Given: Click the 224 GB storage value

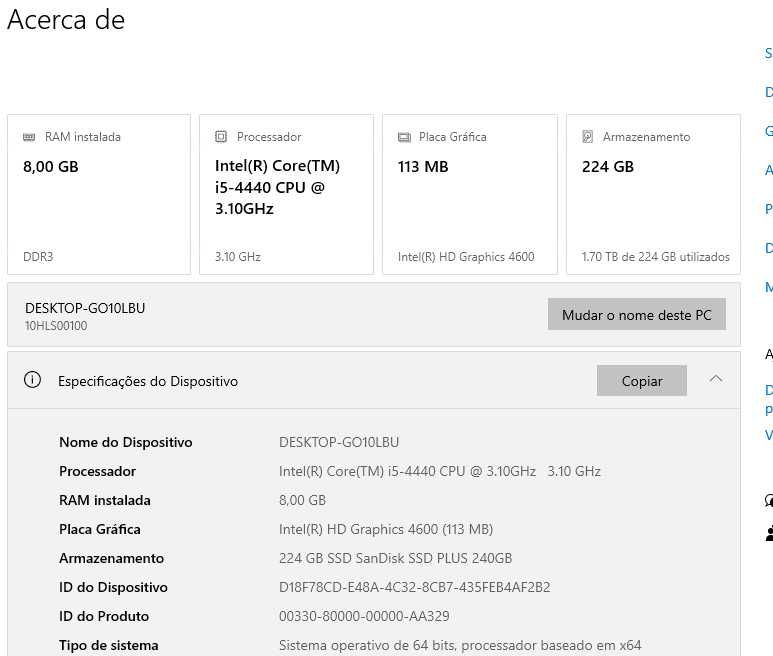Looking at the screenshot, I should [607, 167].
